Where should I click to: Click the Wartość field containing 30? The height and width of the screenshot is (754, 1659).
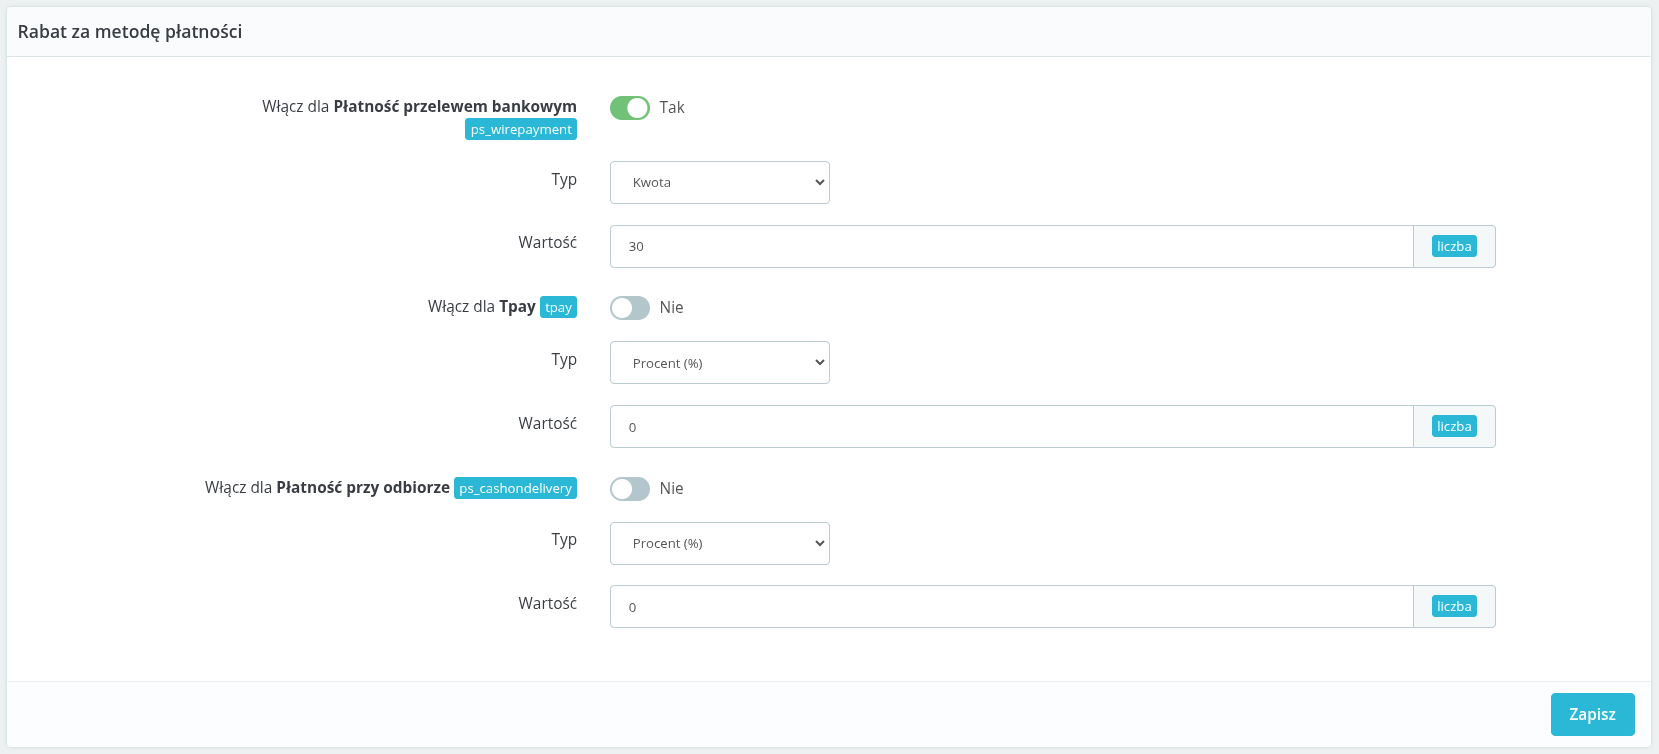pyautogui.click(x=1010, y=247)
